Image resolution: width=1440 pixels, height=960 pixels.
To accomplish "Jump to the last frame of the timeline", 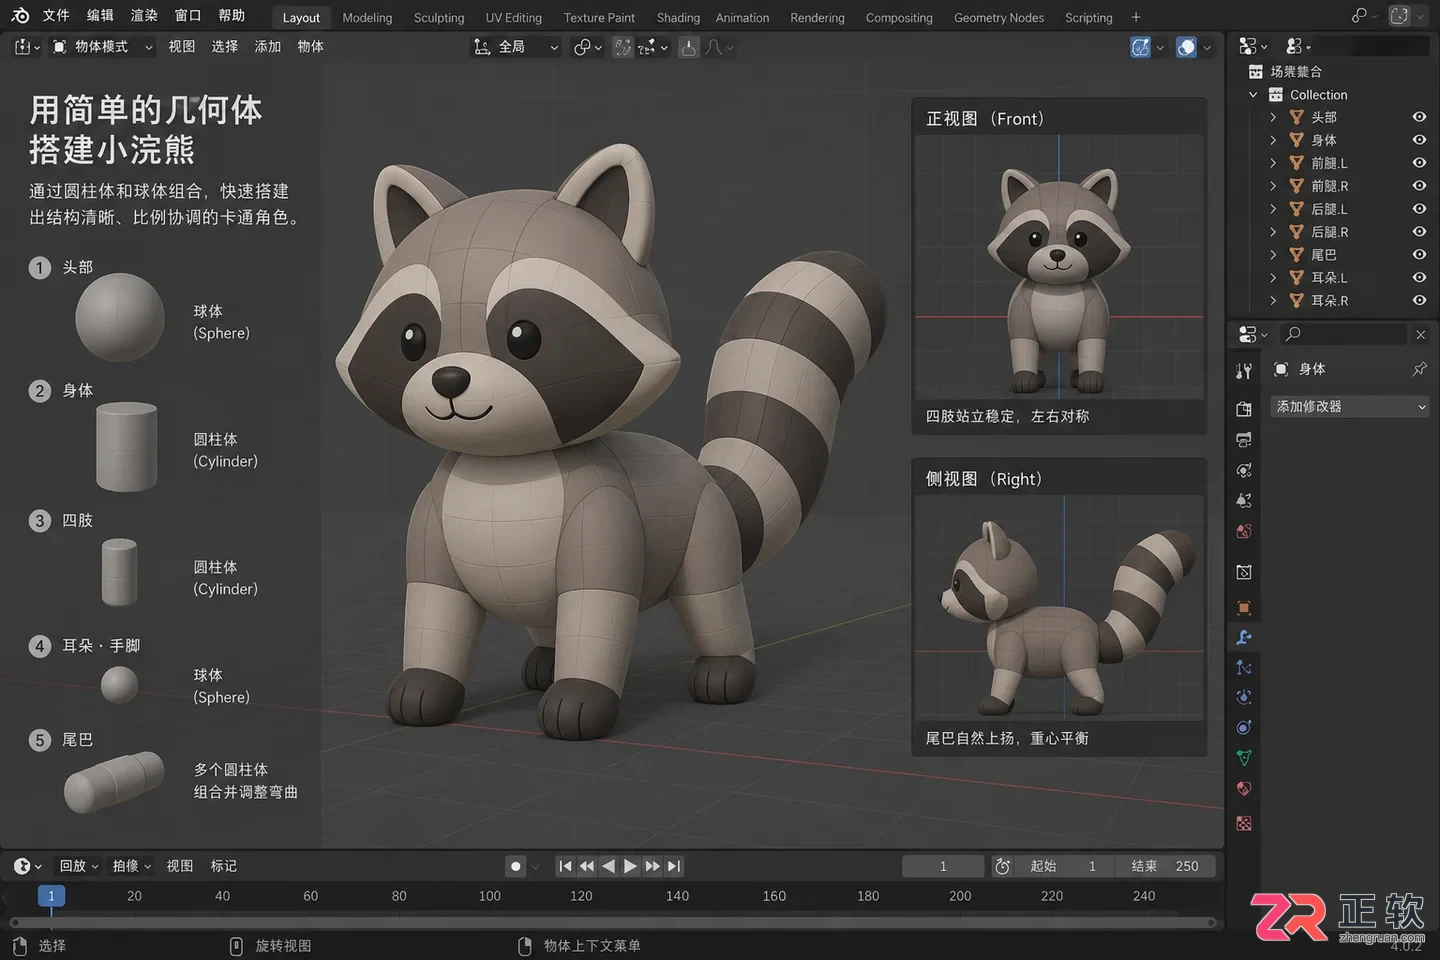I will [674, 866].
